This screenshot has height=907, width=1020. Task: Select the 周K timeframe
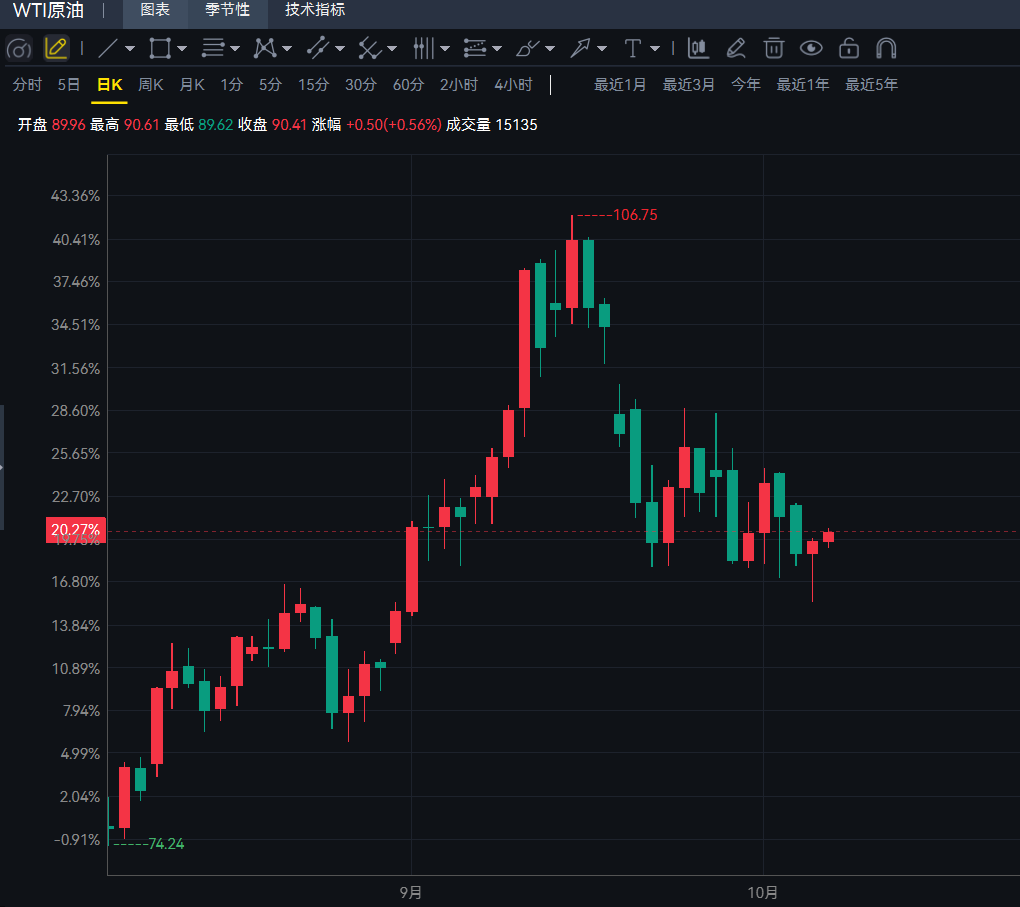pyautogui.click(x=151, y=85)
